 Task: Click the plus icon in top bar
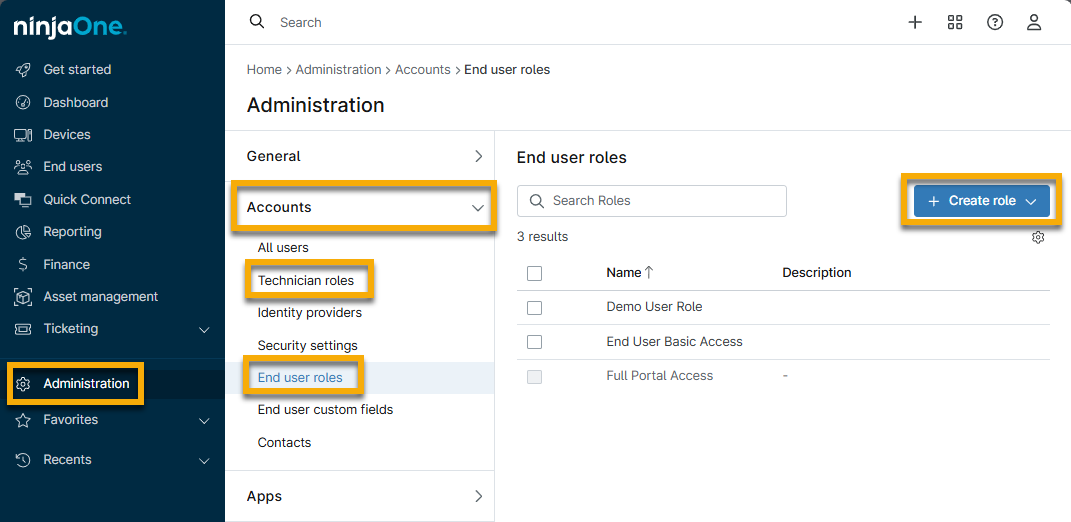(x=914, y=22)
